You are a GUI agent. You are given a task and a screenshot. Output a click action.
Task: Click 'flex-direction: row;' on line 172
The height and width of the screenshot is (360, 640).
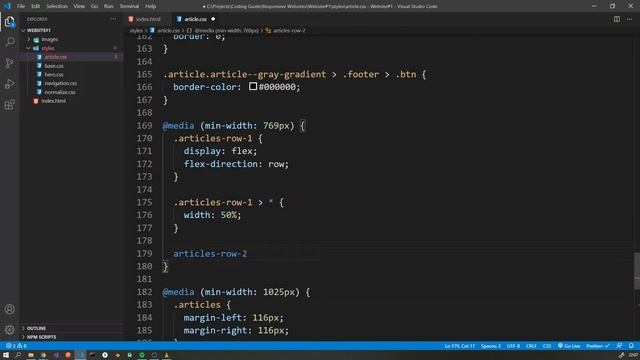(x=236, y=164)
